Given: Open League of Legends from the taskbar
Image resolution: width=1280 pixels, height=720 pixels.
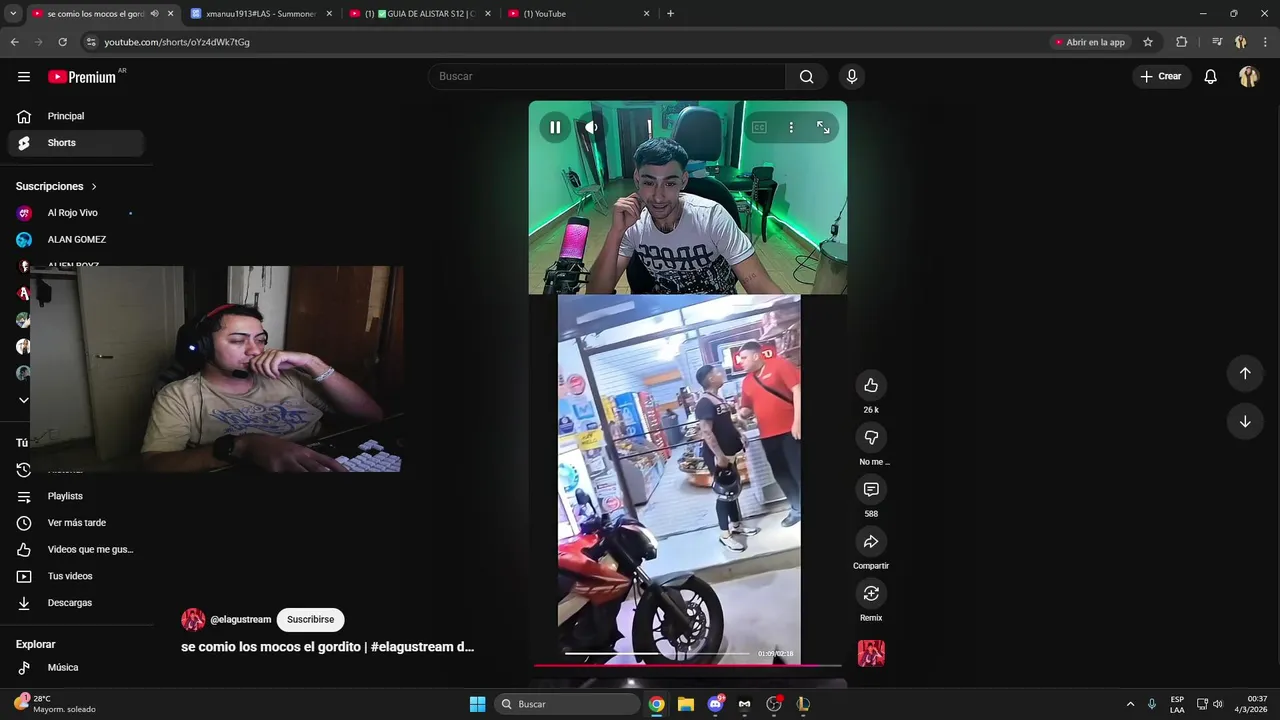Looking at the screenshot, I should [x=803, y=704].
